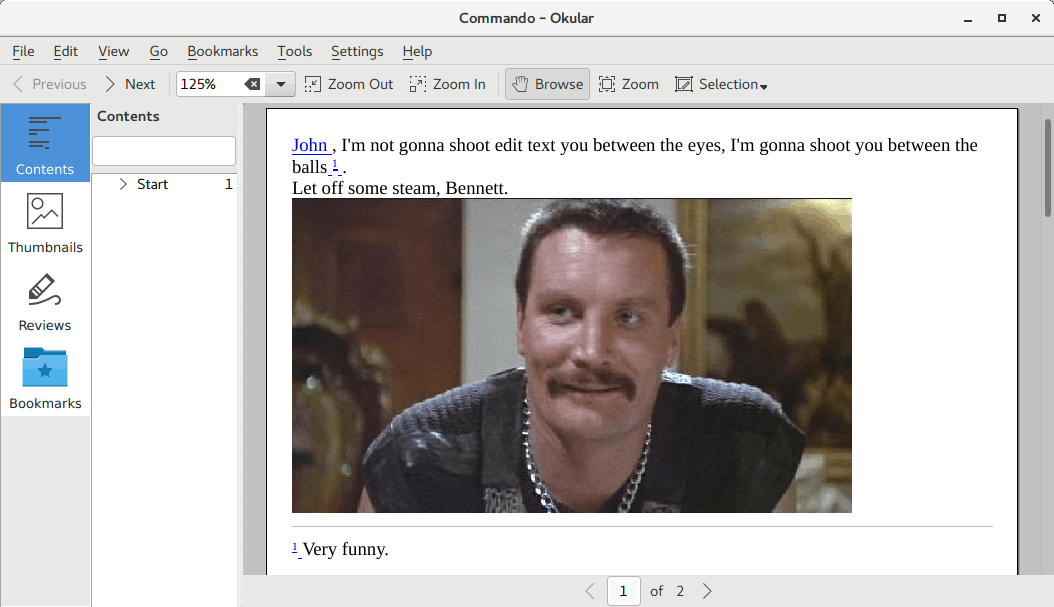This screenshot has width=1054, height=607.
Task: Click the footnote 1 backlink before 'Very funny'
Action: pyautogui.click(x=294, y=548)
